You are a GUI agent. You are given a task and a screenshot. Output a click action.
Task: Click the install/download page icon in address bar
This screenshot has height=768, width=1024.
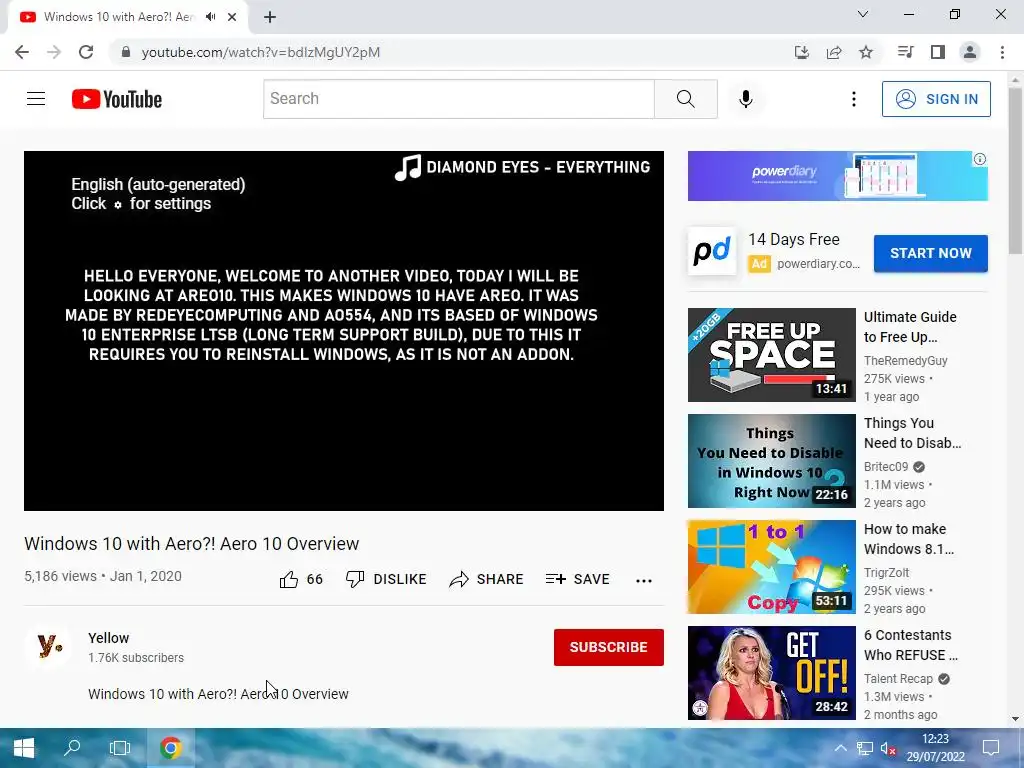(801, 52)
